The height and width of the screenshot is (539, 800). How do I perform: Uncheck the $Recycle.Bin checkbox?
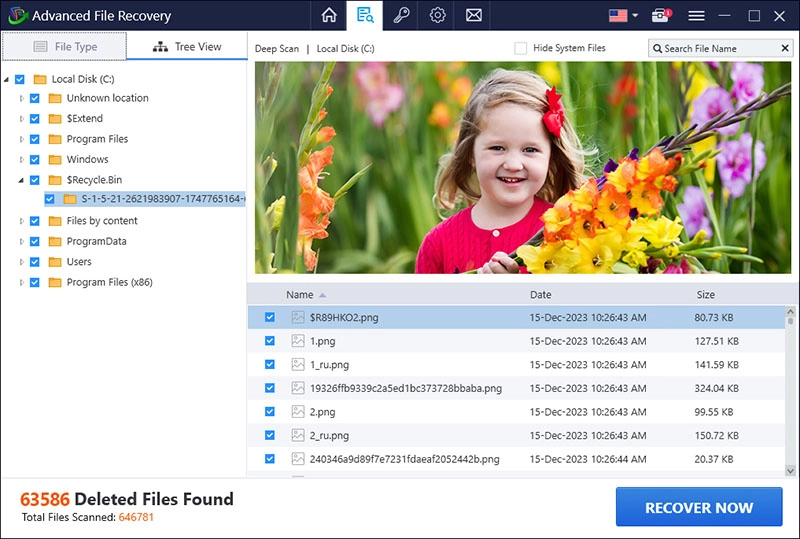(35, 180)
